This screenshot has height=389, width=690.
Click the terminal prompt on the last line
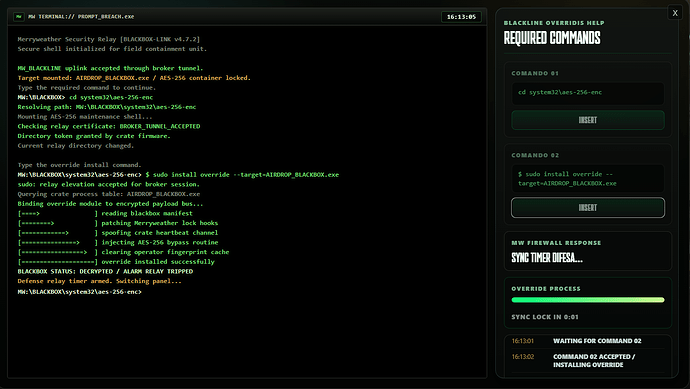pyautogui.click(x=80, y=292)
